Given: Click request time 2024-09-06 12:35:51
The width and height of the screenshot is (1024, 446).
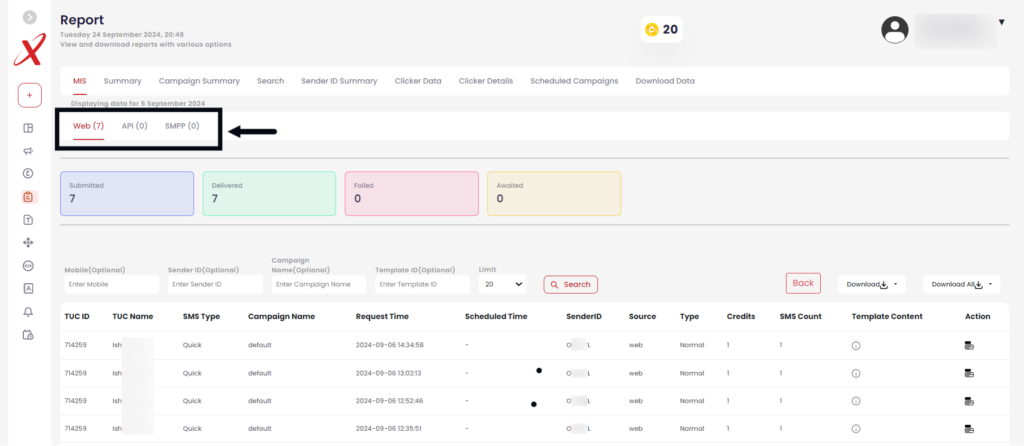Looking at the screenshot, I should [389, 429].
